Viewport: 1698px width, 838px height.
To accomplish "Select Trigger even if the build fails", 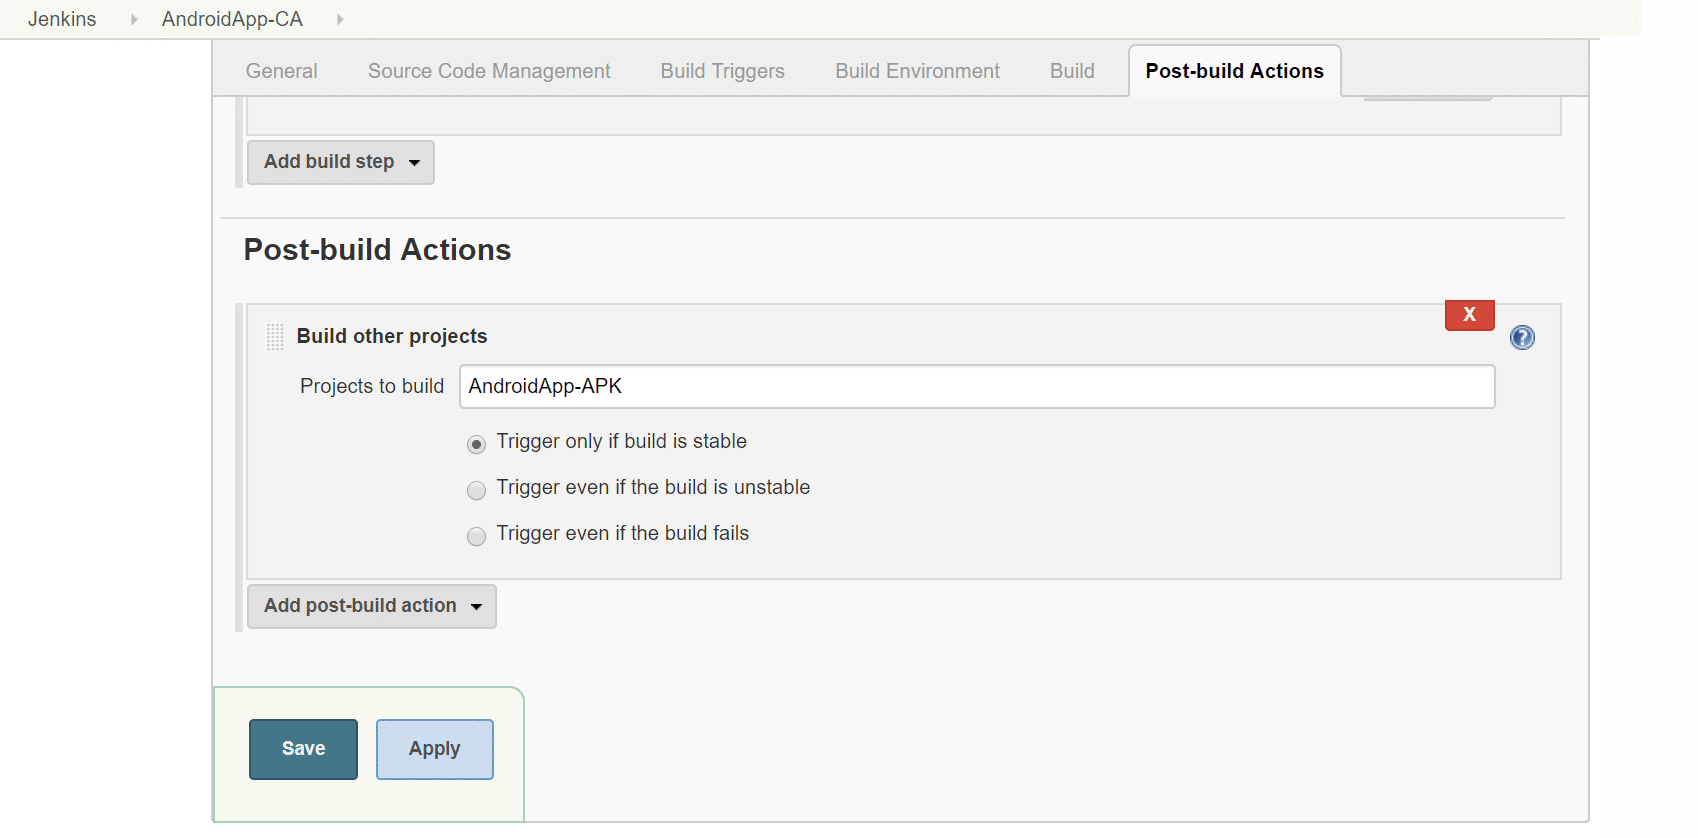I will [x=477, y=536].
